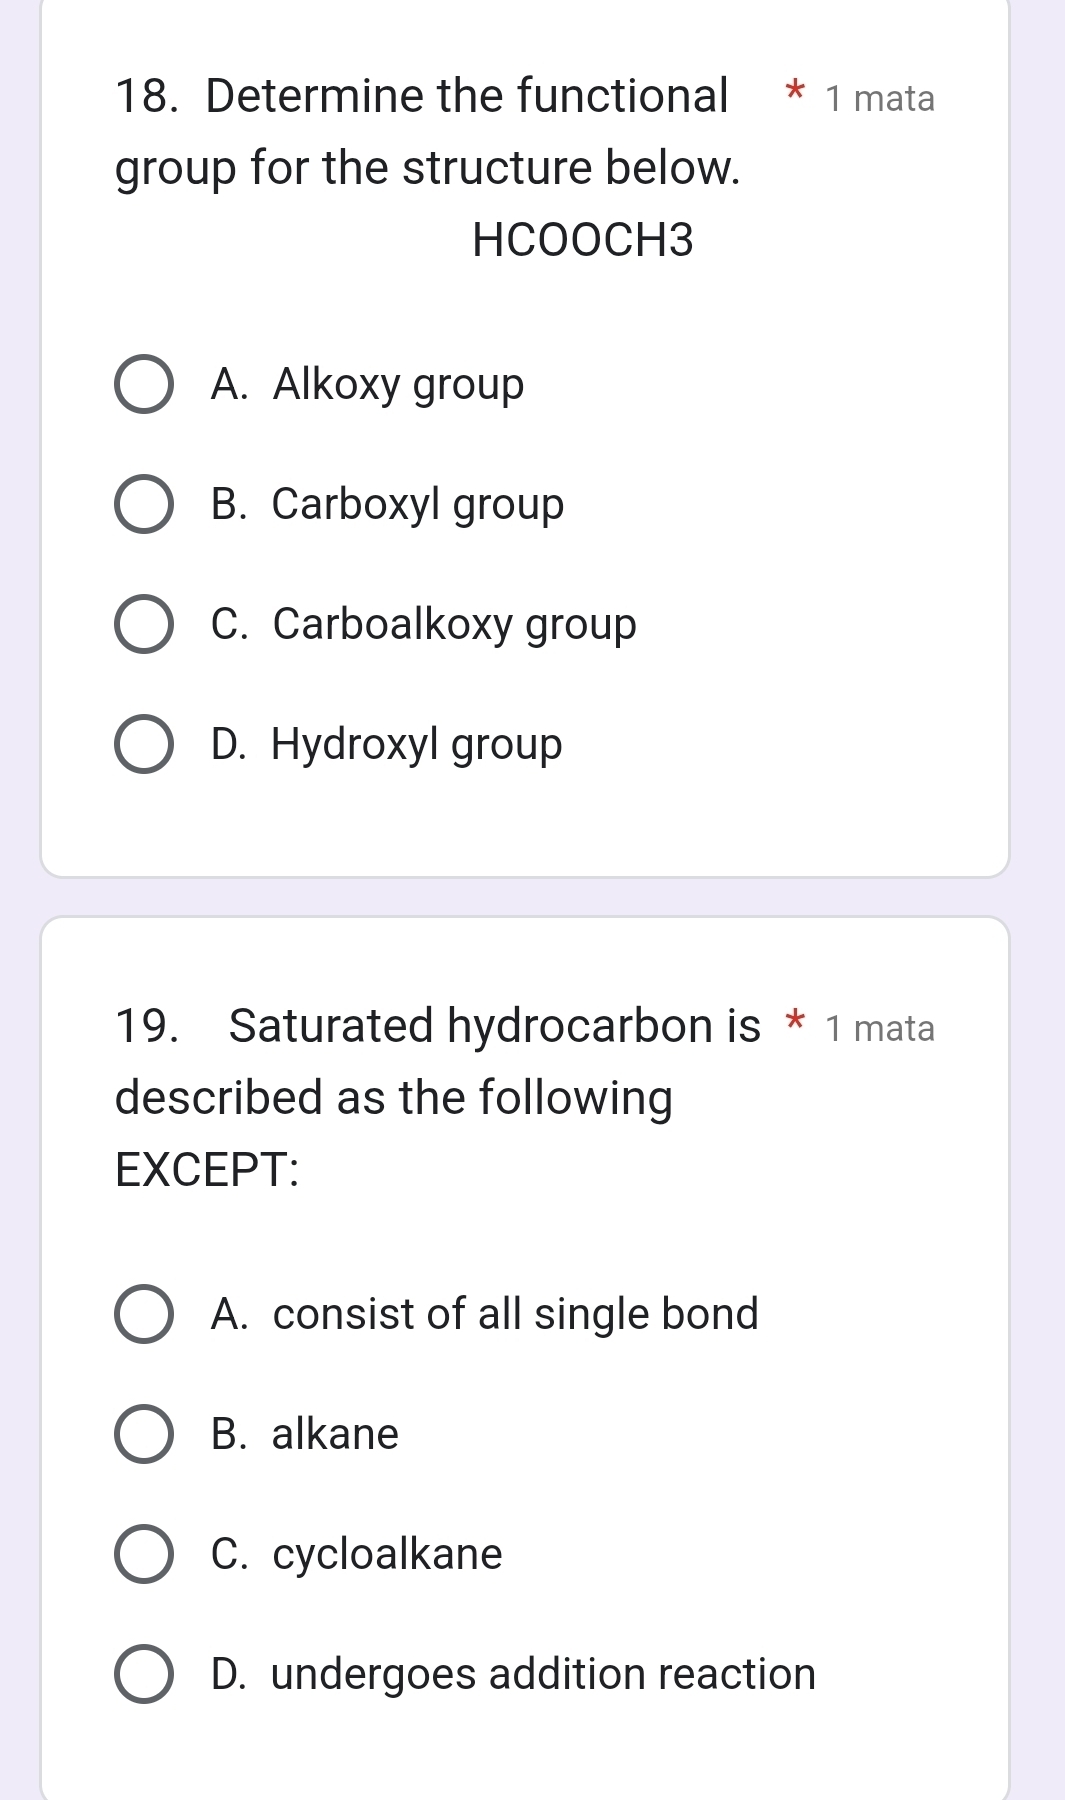The image size is (1065, 1800).
Task: Pick the Carboalkoxy group radio button
Action: pyautogui.click(x=144, y=624)
